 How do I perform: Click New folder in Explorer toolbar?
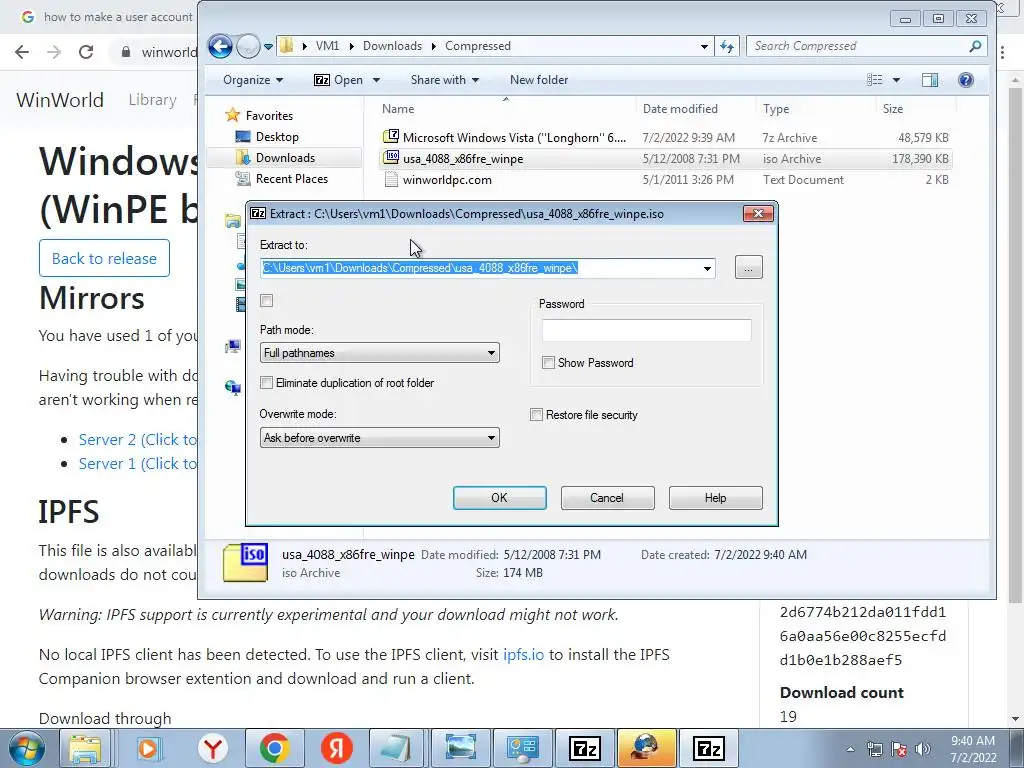539,80
